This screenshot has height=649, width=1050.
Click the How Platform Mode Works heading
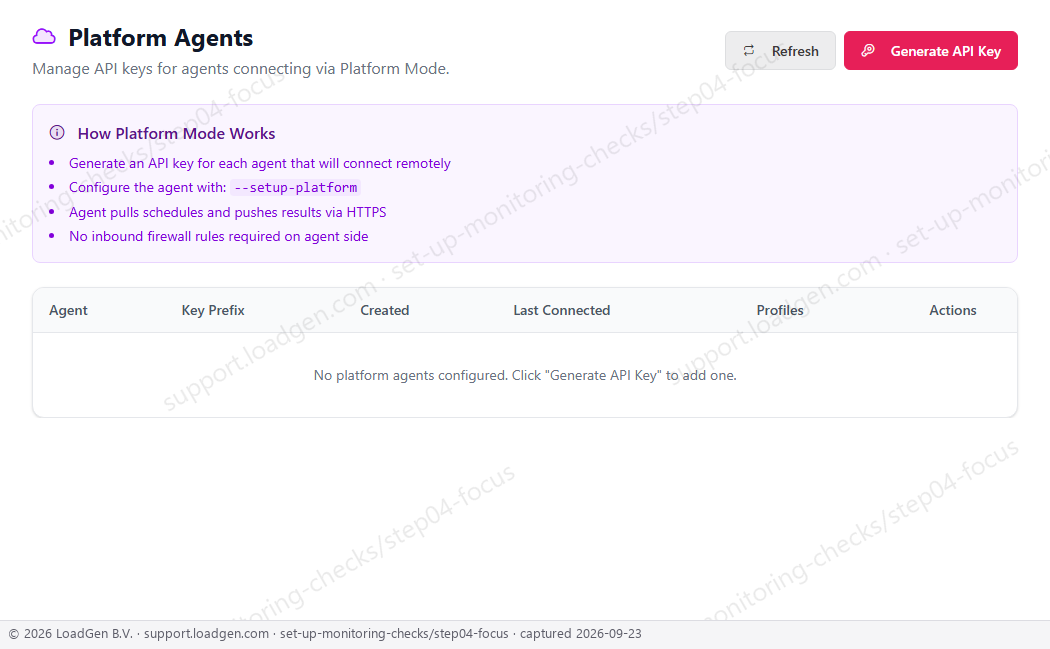(176, 133)
